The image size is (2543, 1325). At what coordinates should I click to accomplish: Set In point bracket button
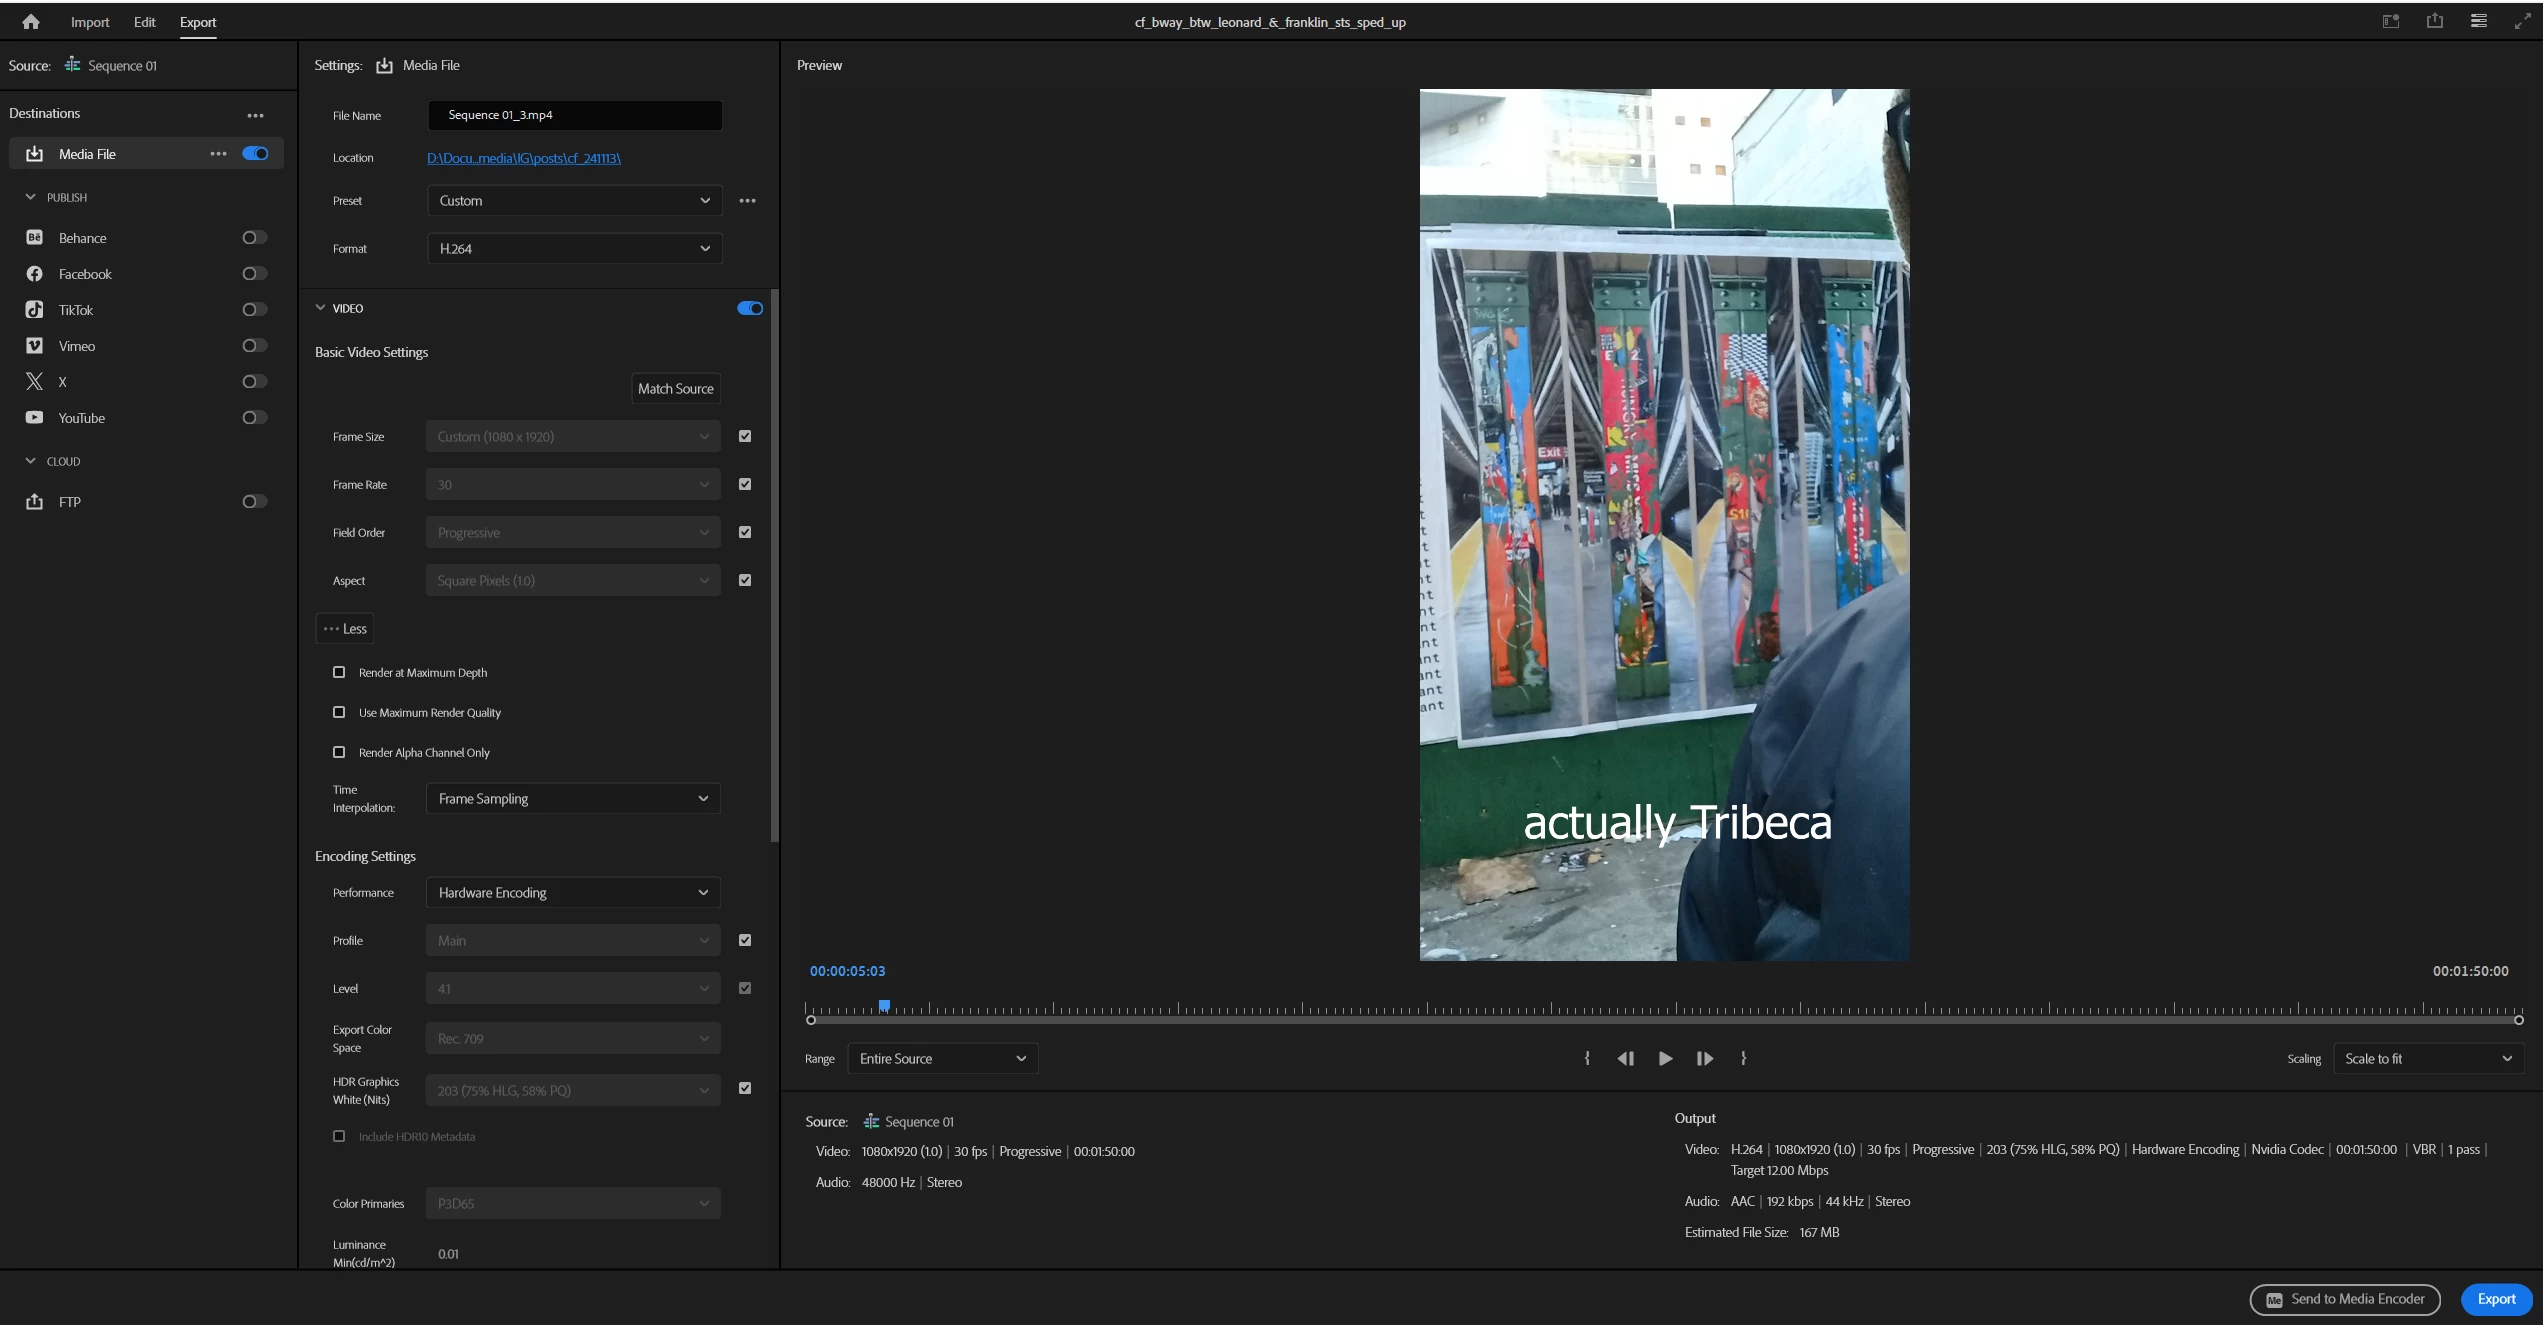click(1587, 1058)
